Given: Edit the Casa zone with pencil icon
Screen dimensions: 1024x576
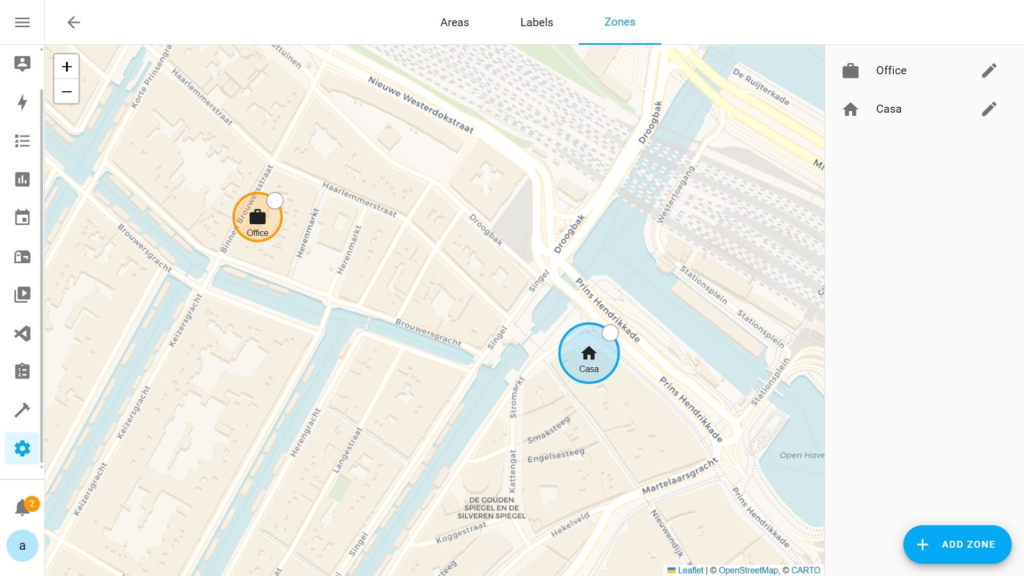Looking at the screenshot, I should pos(989,109).
